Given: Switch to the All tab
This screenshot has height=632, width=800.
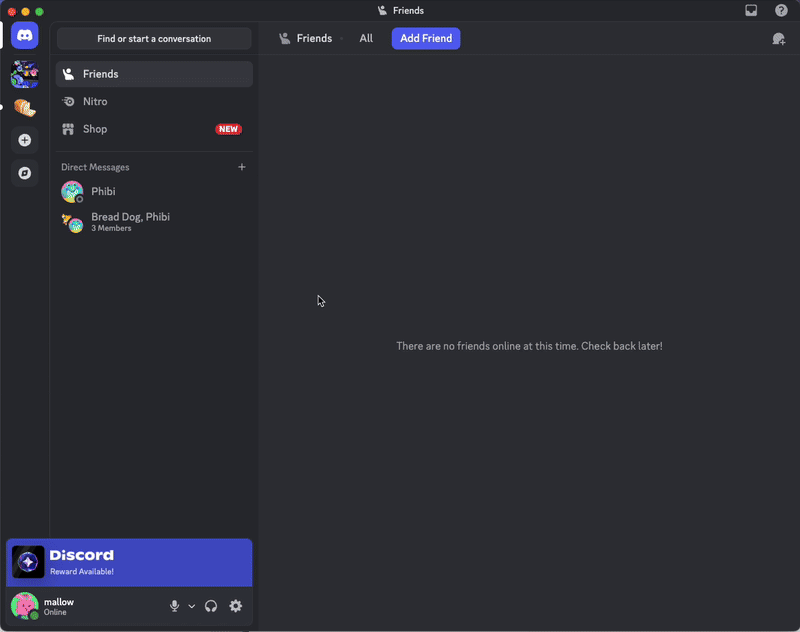Looking at the screenshot, I should [x=366, y=38].
